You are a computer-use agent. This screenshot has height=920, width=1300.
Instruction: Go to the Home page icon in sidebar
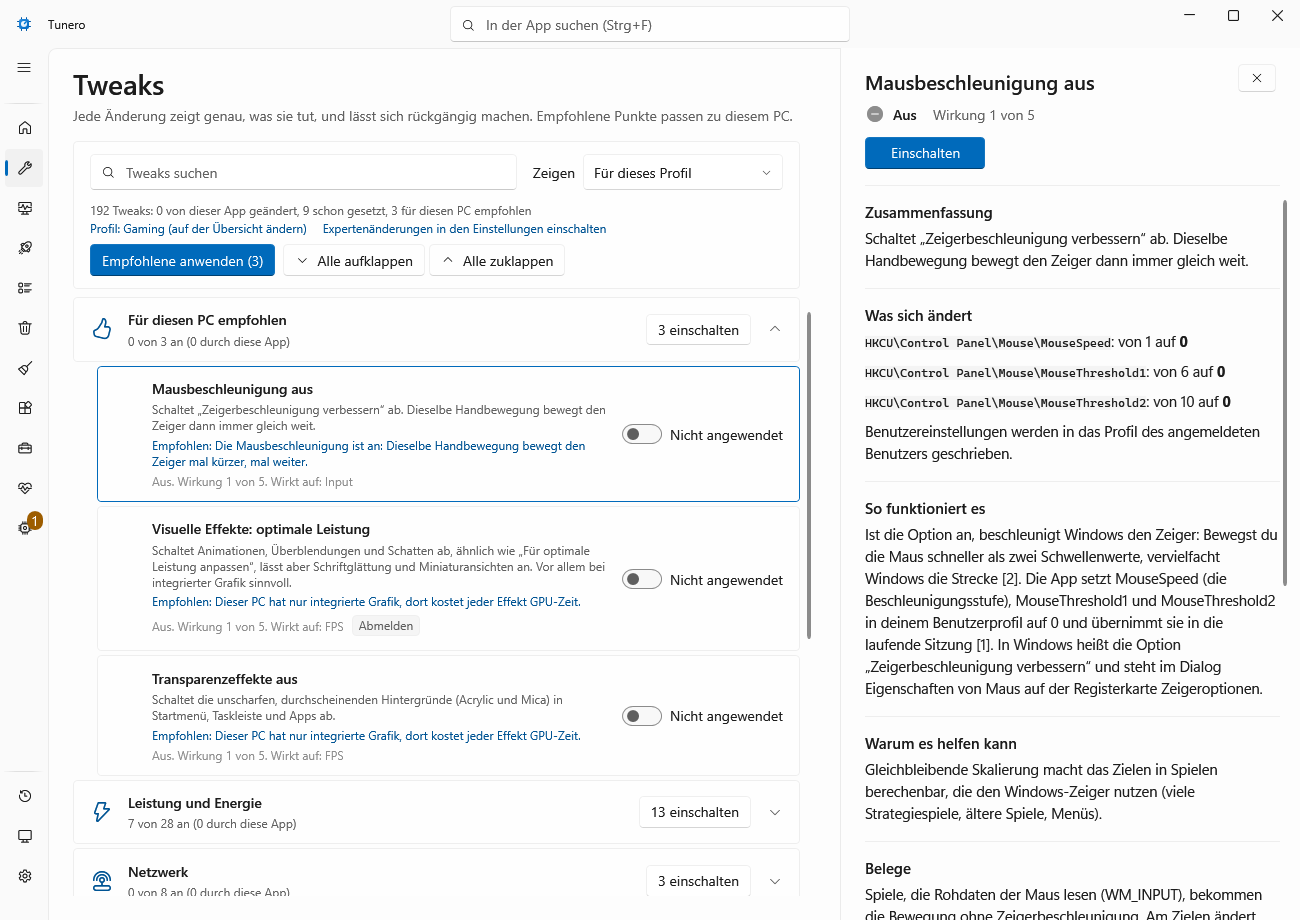[x=25, y=127]
